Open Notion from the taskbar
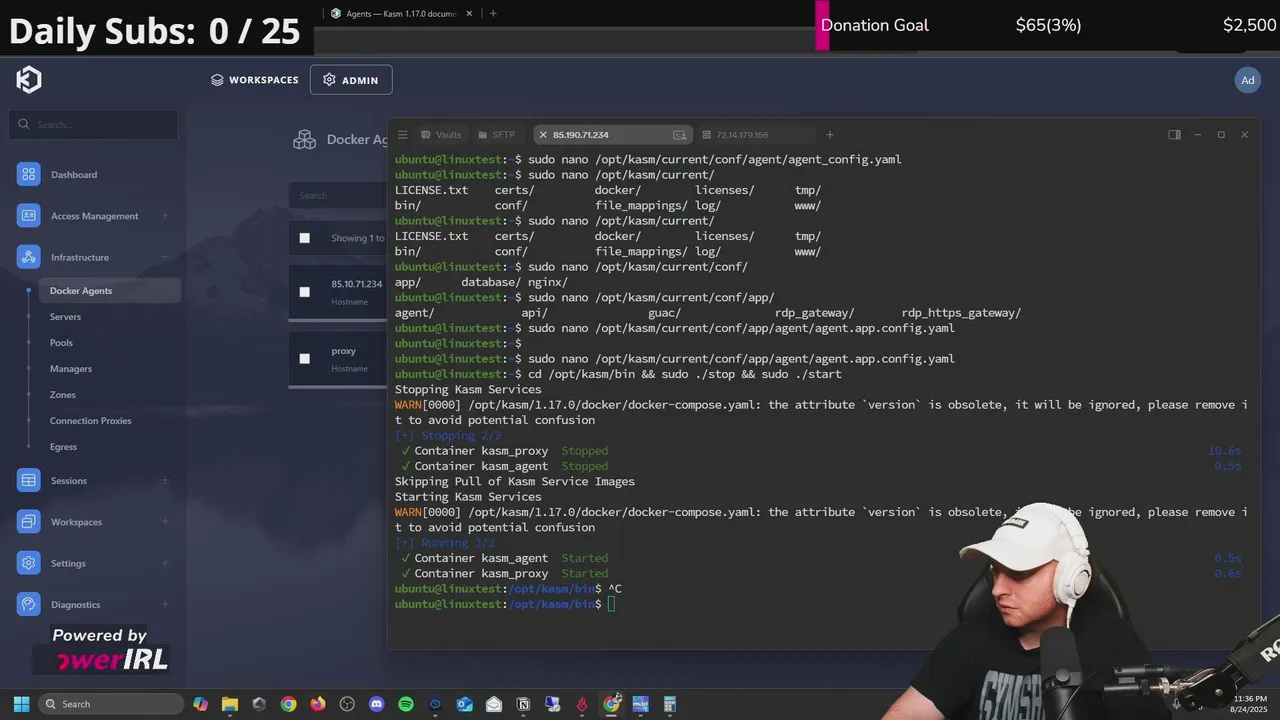 (523, 704)
